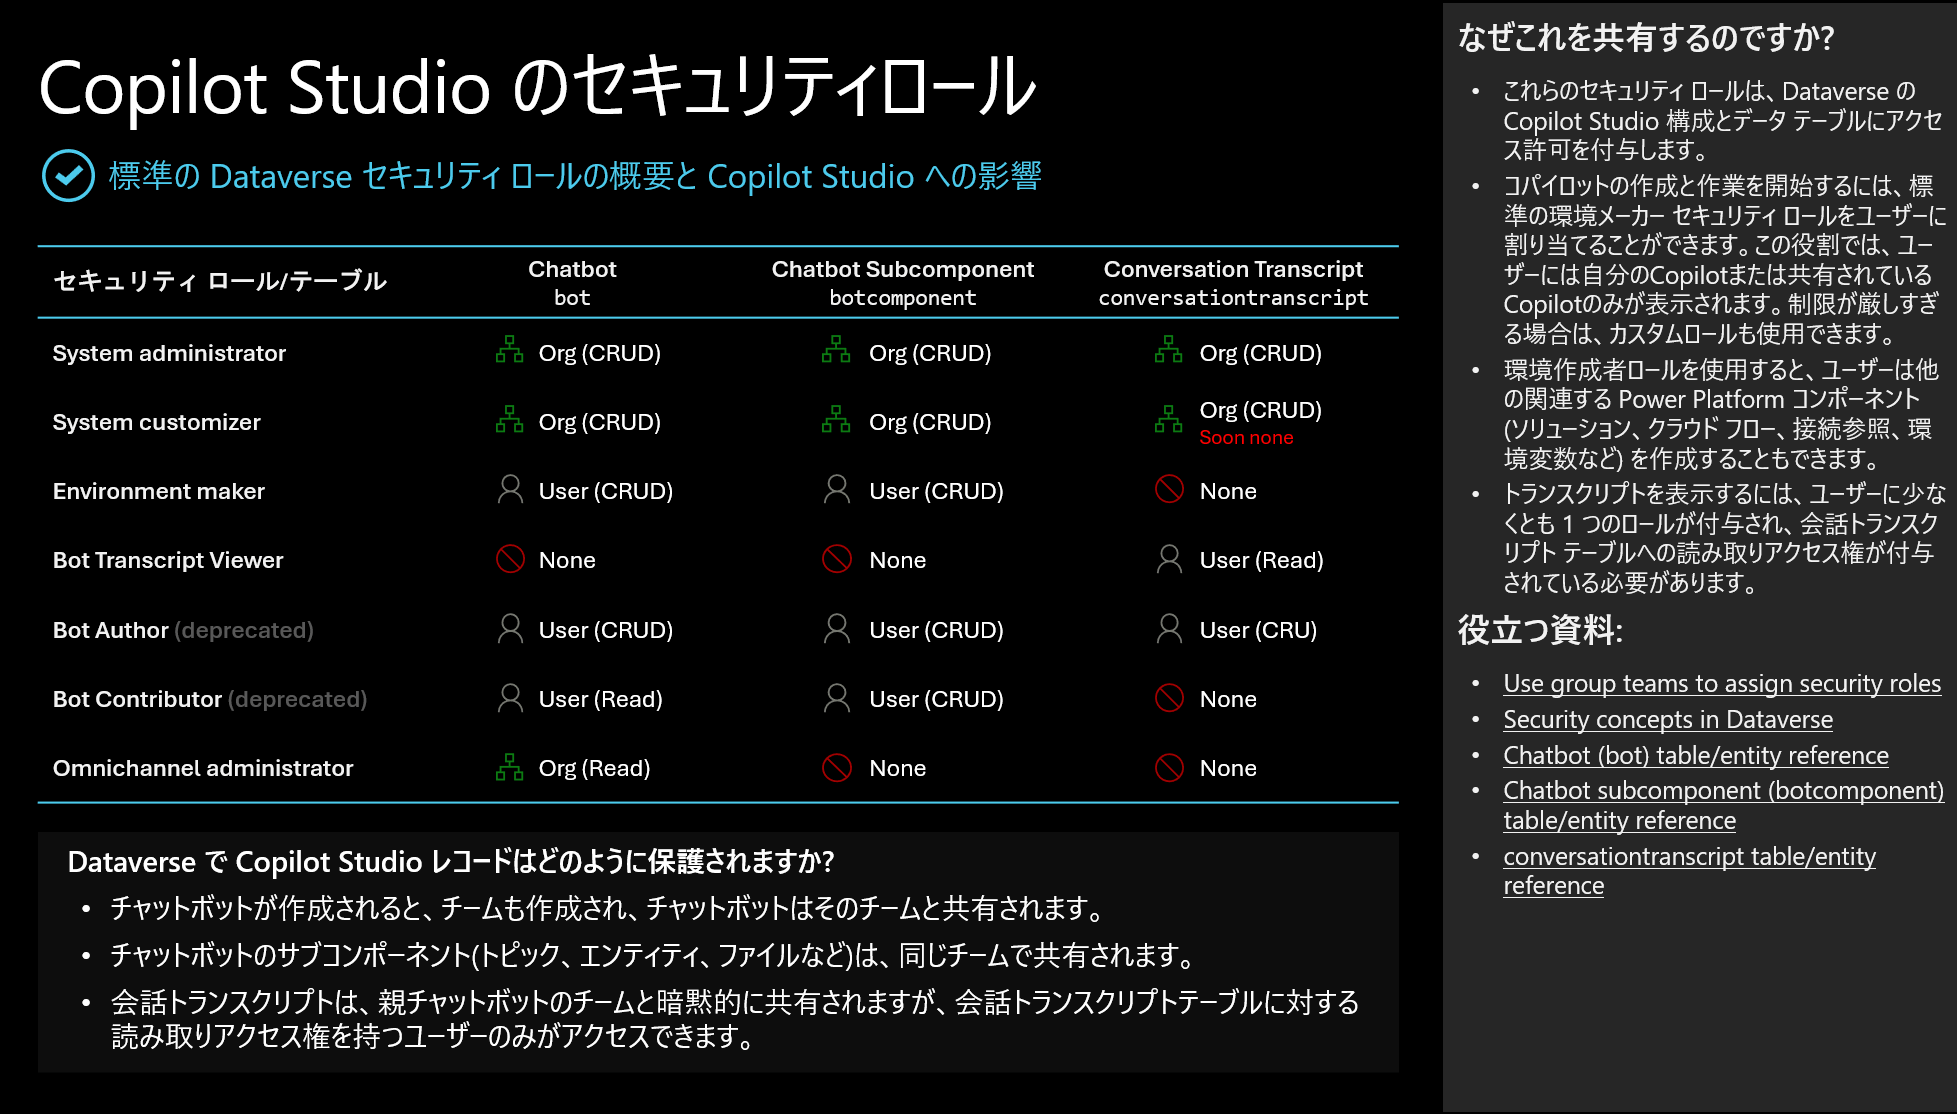Select the 'Omnichannel administrator' row label

(x=203, y=768)
